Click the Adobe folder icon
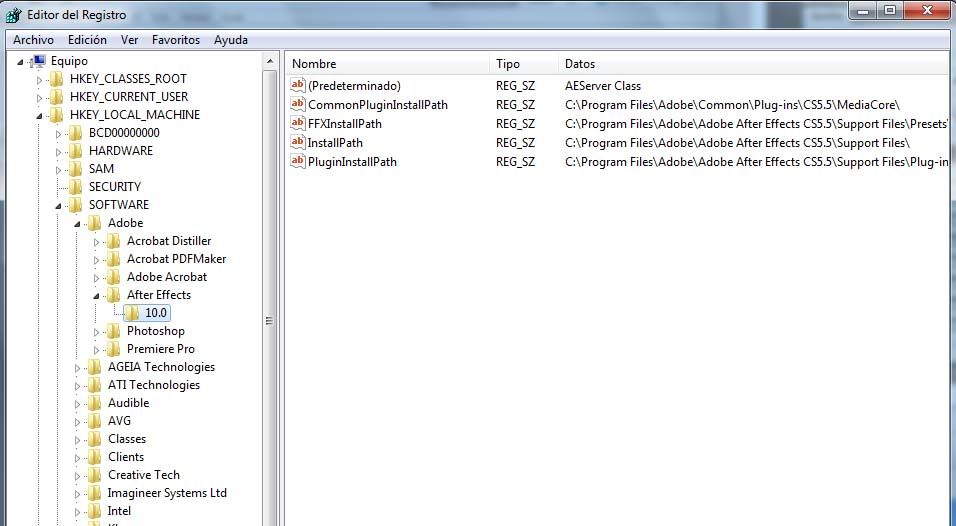Screen dimensions: 956x526 tap(95, 223)
